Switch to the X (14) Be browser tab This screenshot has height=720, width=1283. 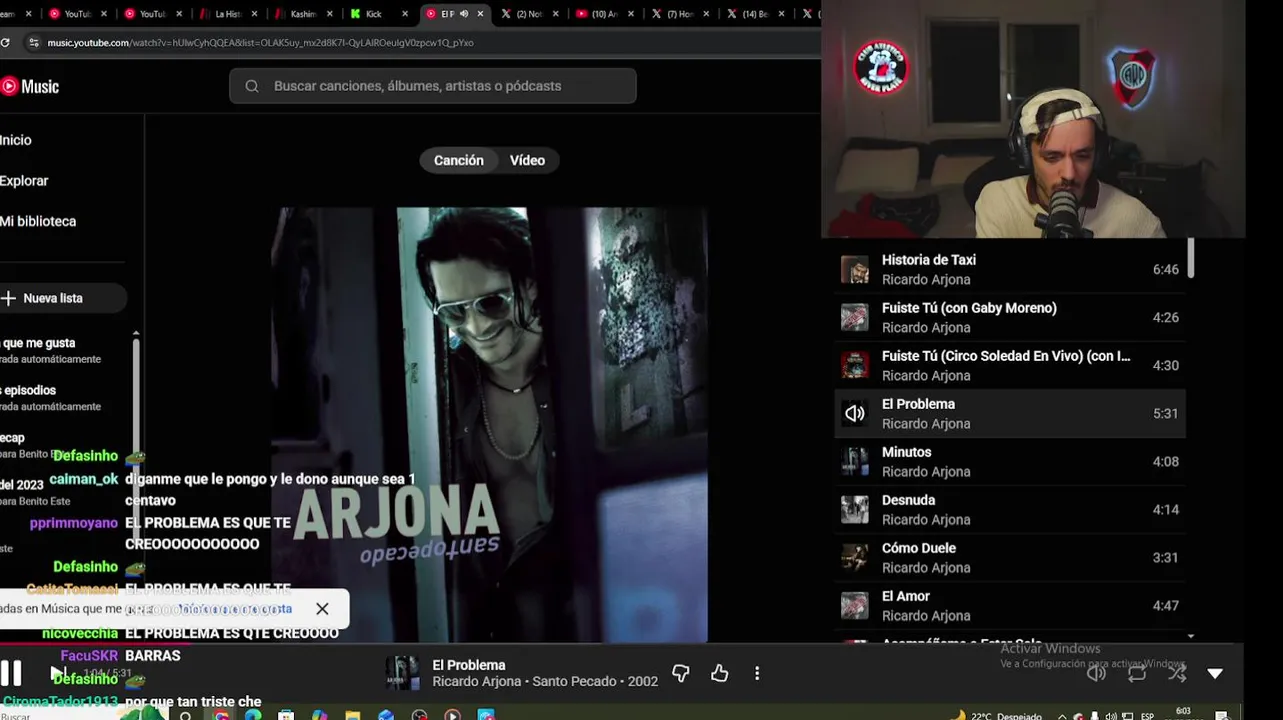(755, 14)
